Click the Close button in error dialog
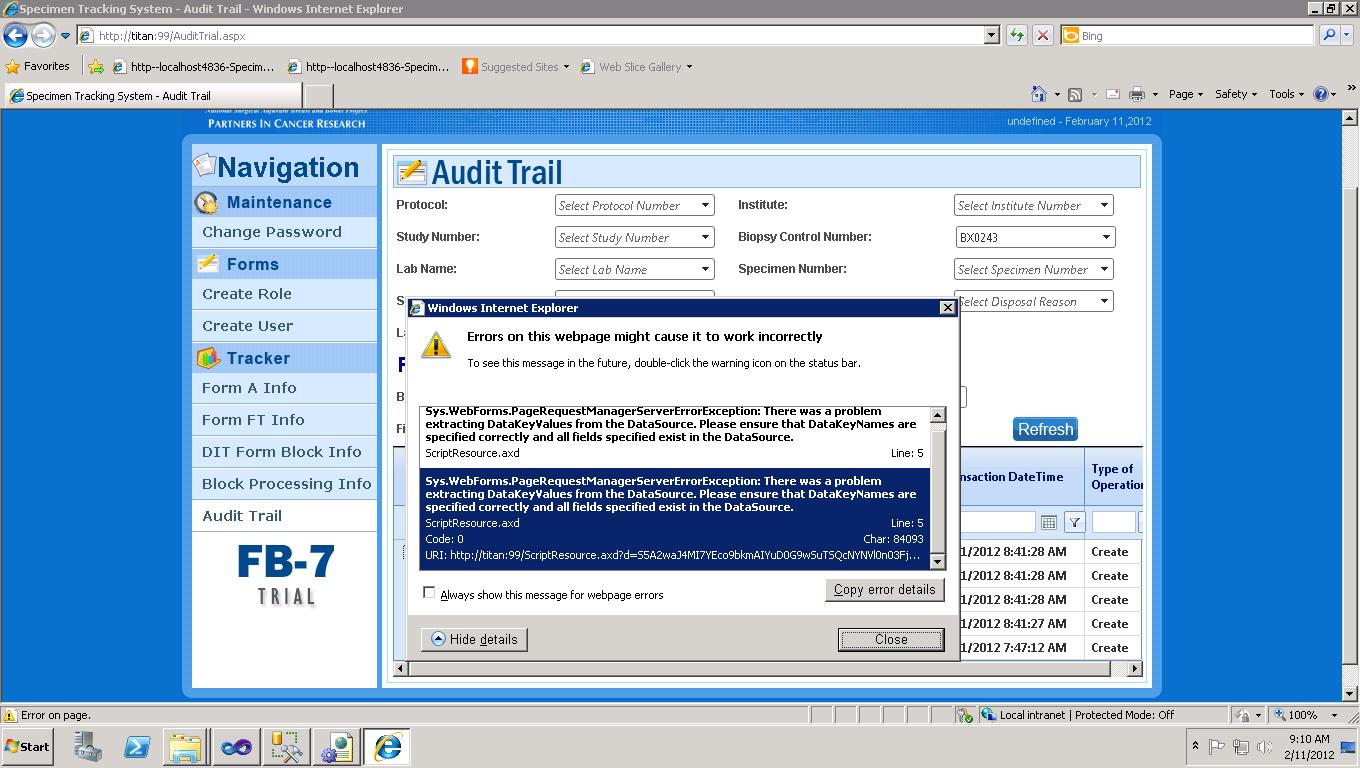 click(x=891, y=639)
